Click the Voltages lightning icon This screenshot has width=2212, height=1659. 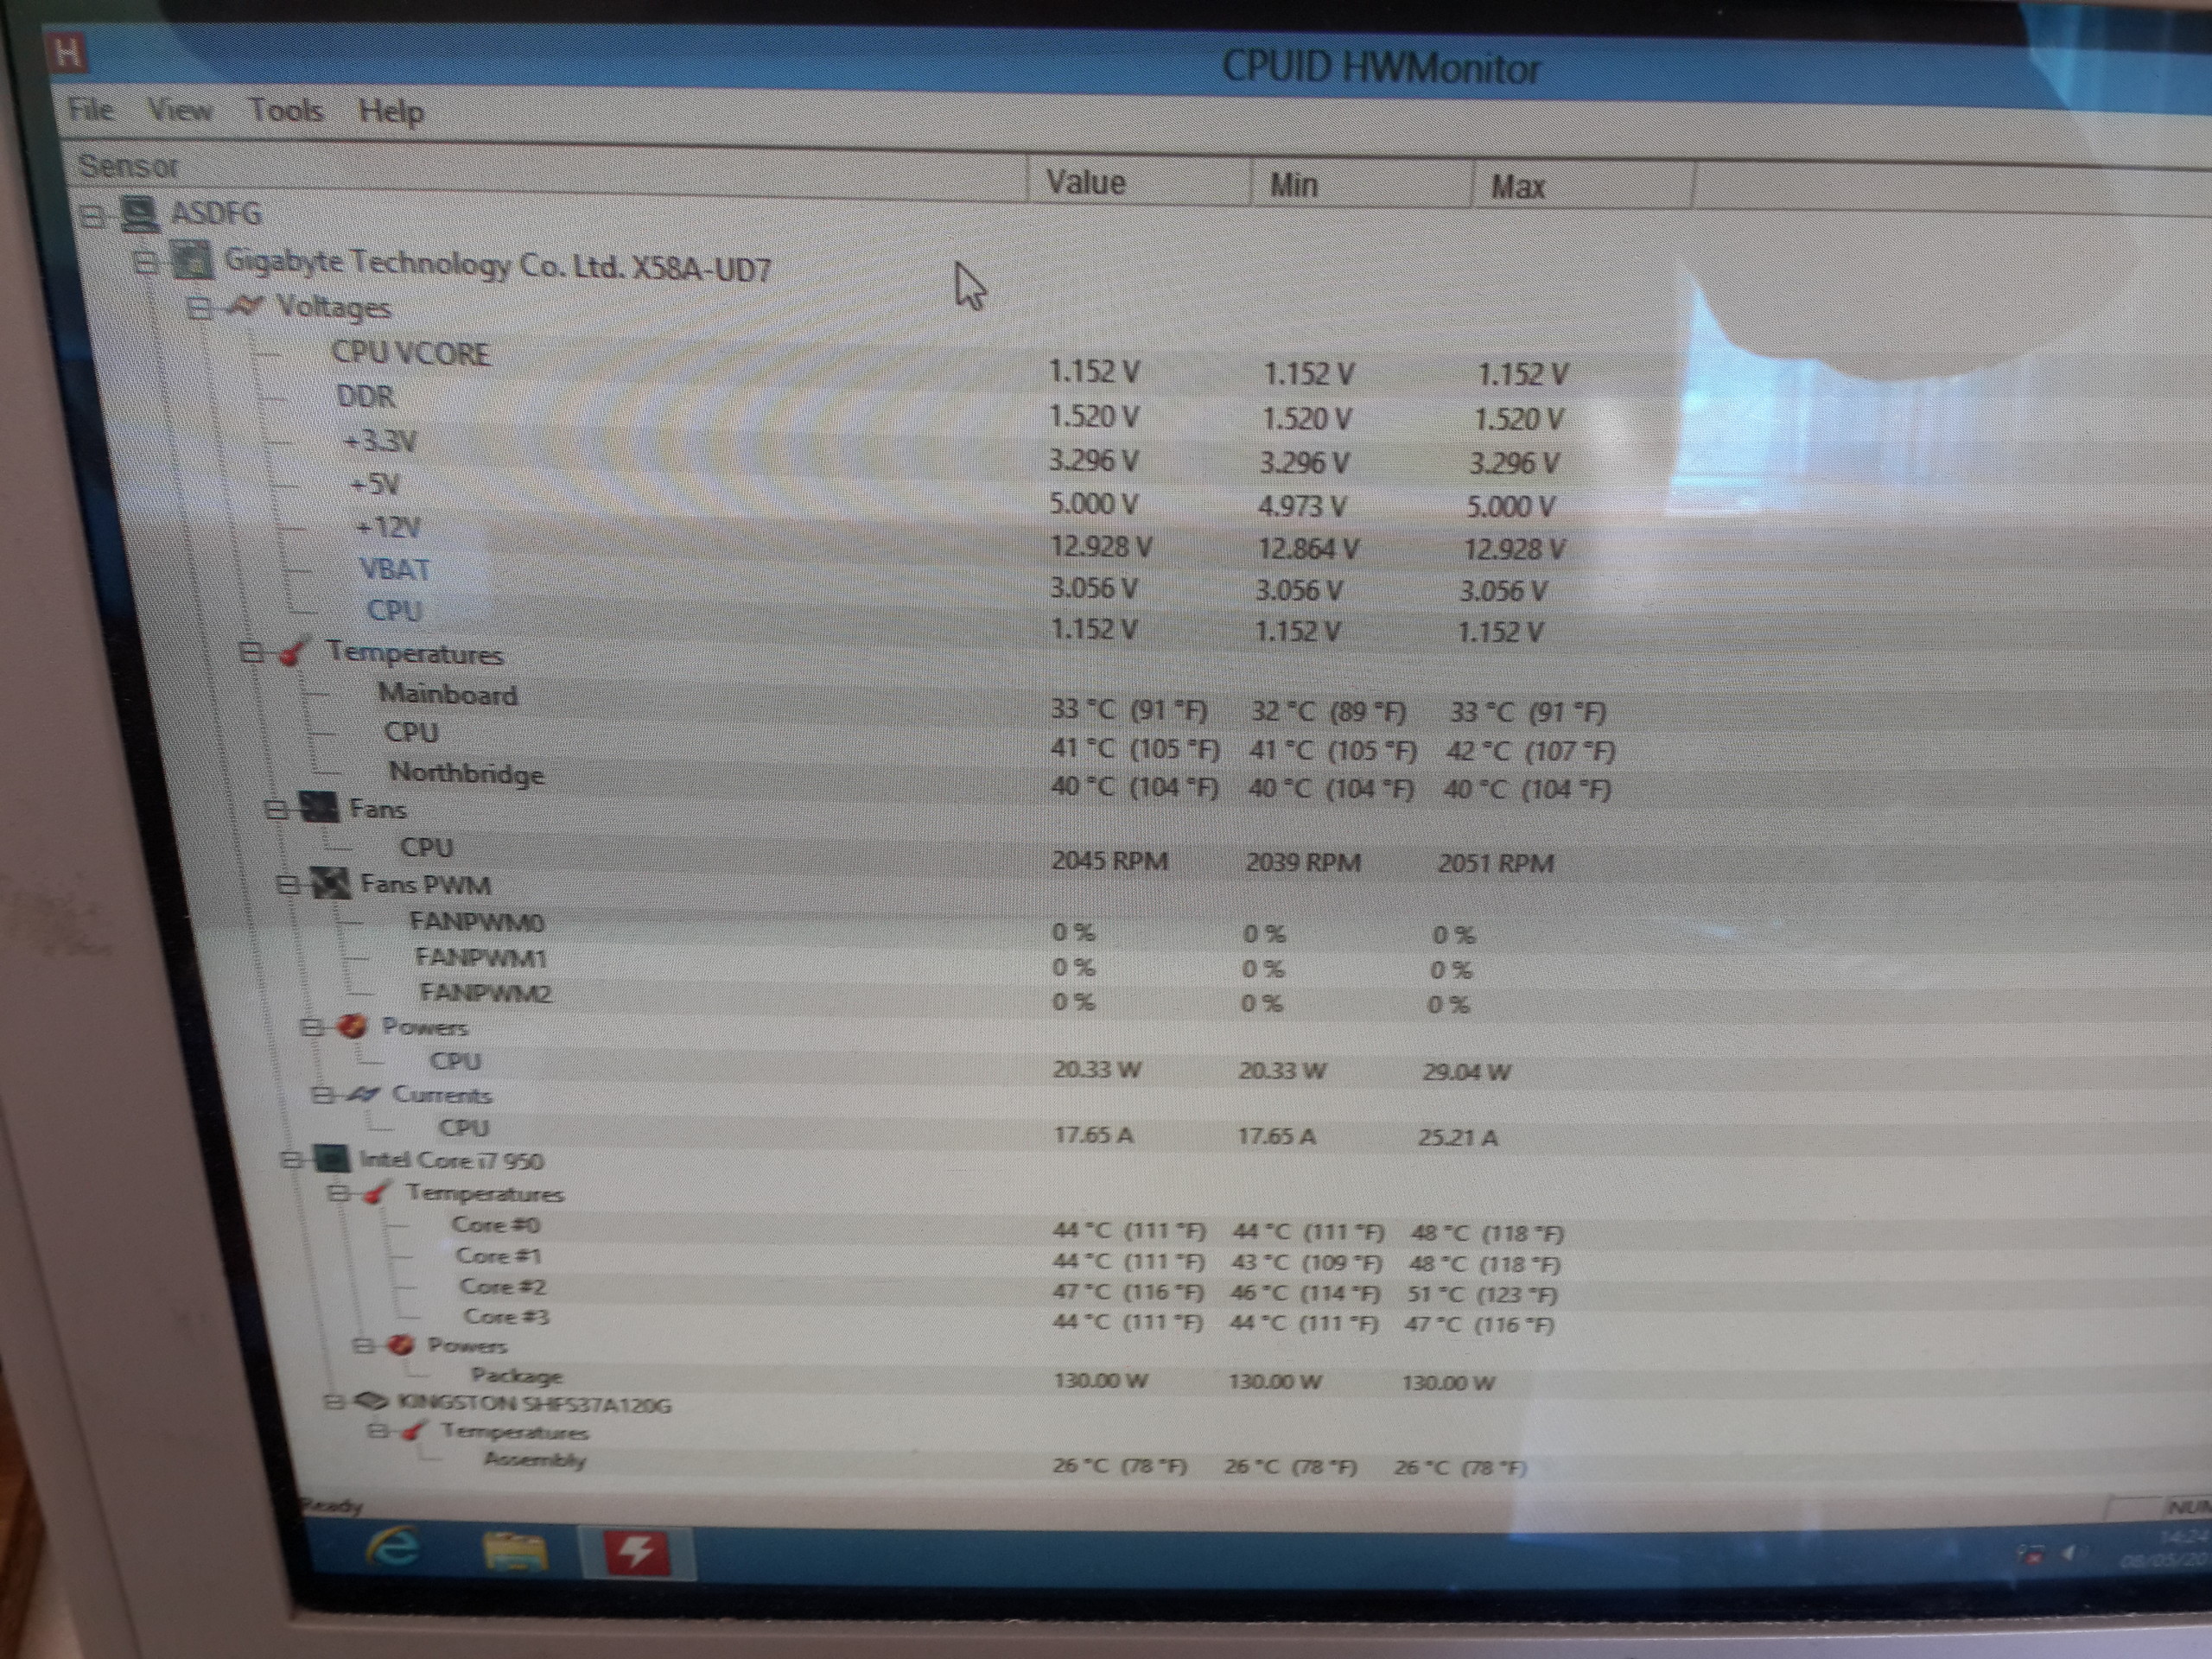pyautogui.click(x=246, y=305)
